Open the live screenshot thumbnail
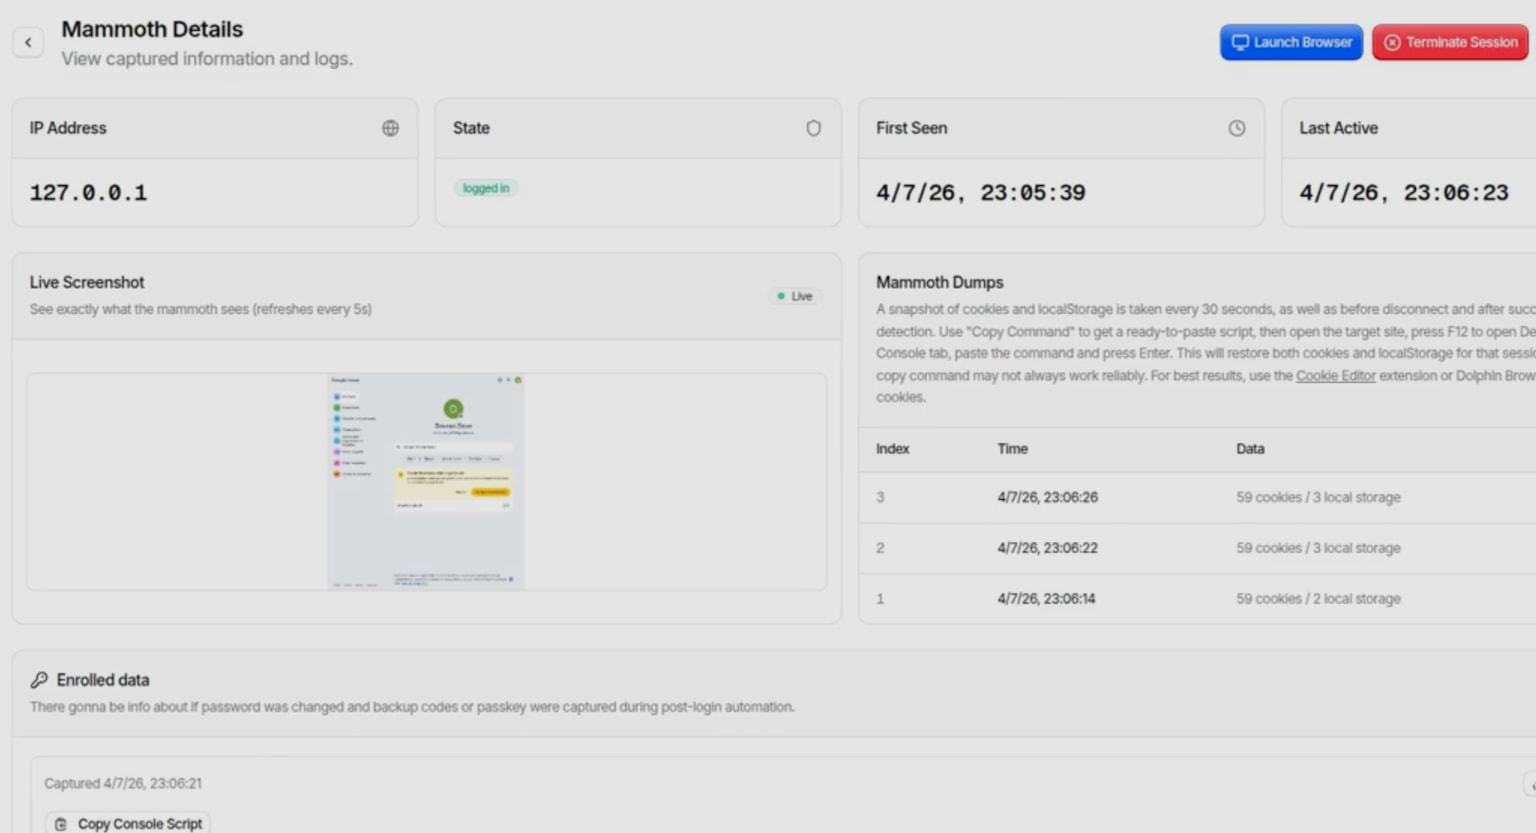 coord(424,481)
